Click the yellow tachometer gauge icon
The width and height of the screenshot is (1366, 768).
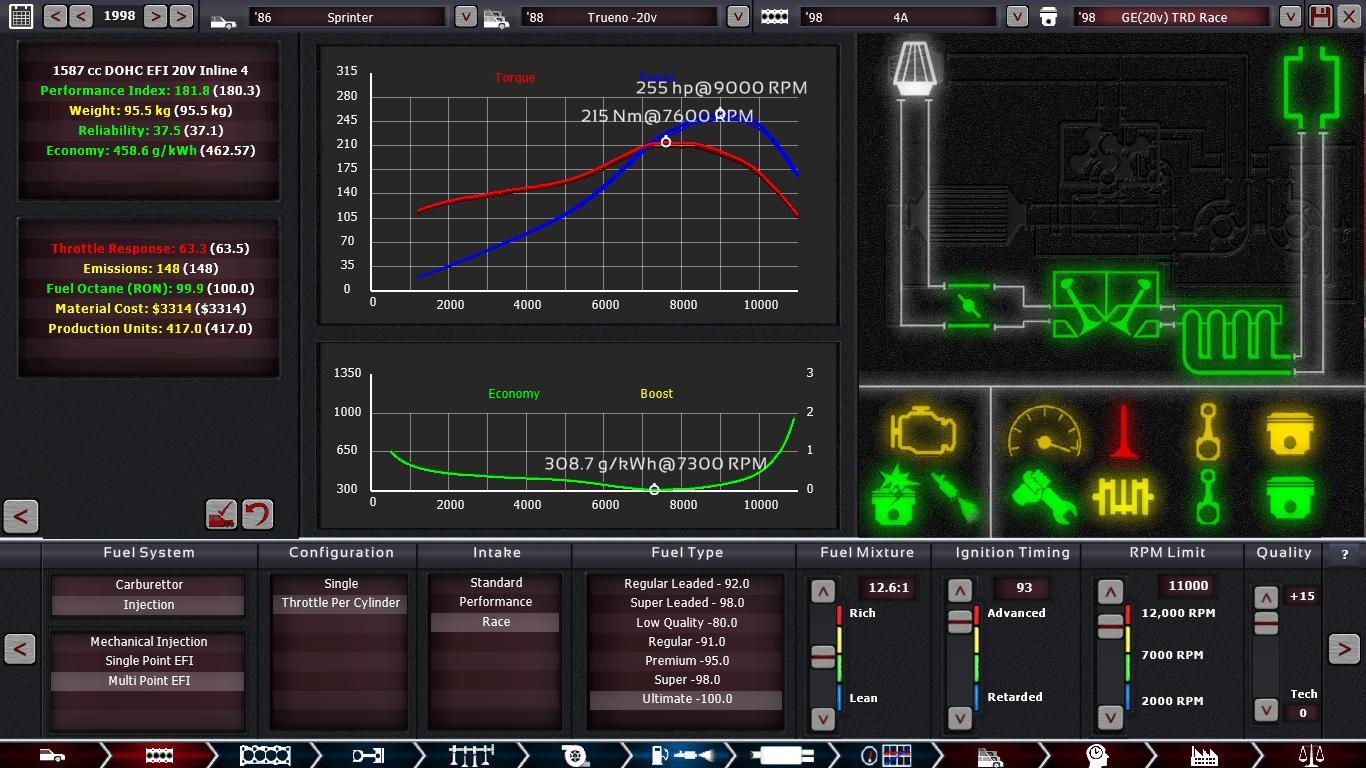[1044, 432]
